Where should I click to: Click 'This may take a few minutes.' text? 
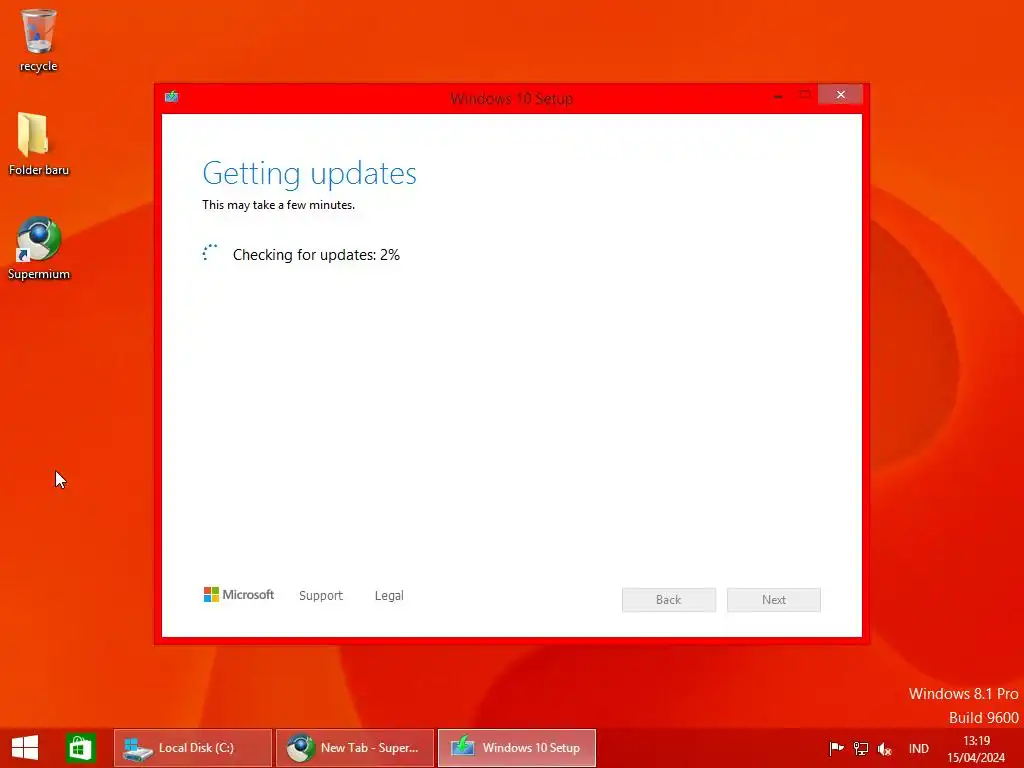click(279, 205)
